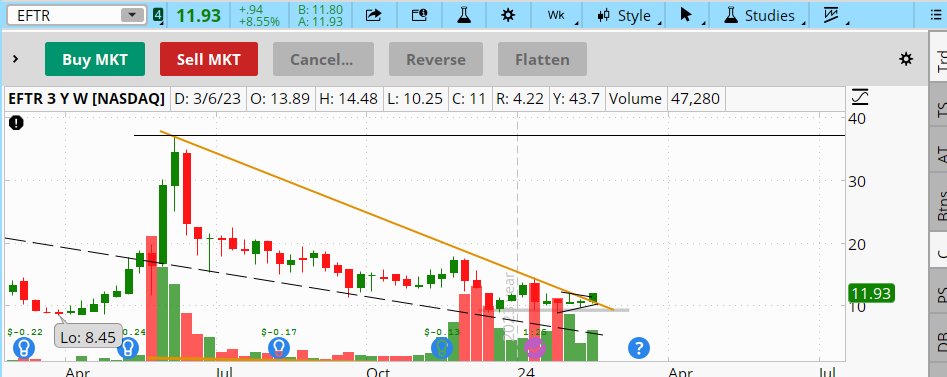Screen dimensions: 947x377
Task: Click the D: 3/6/23 date readout
Action: (x=207, y=98)
